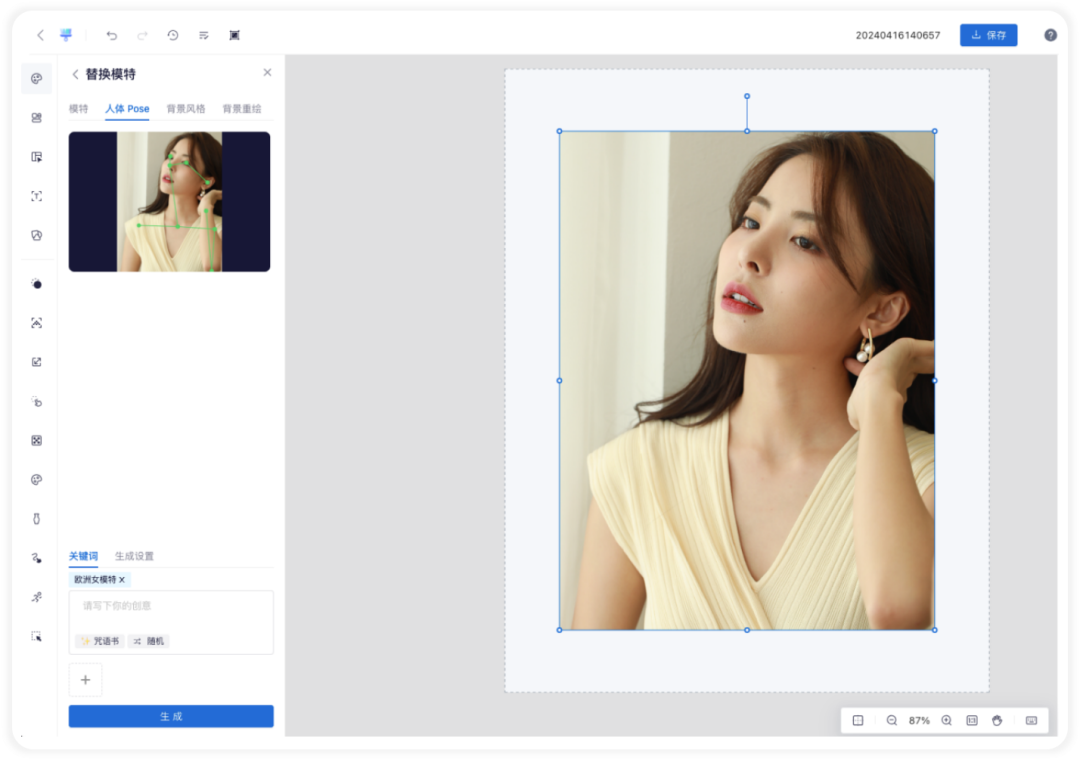This screenshot has width=1080, height=760.
Task: Go back from the 替换模特 panel
Action: click(x=75, y=74)
